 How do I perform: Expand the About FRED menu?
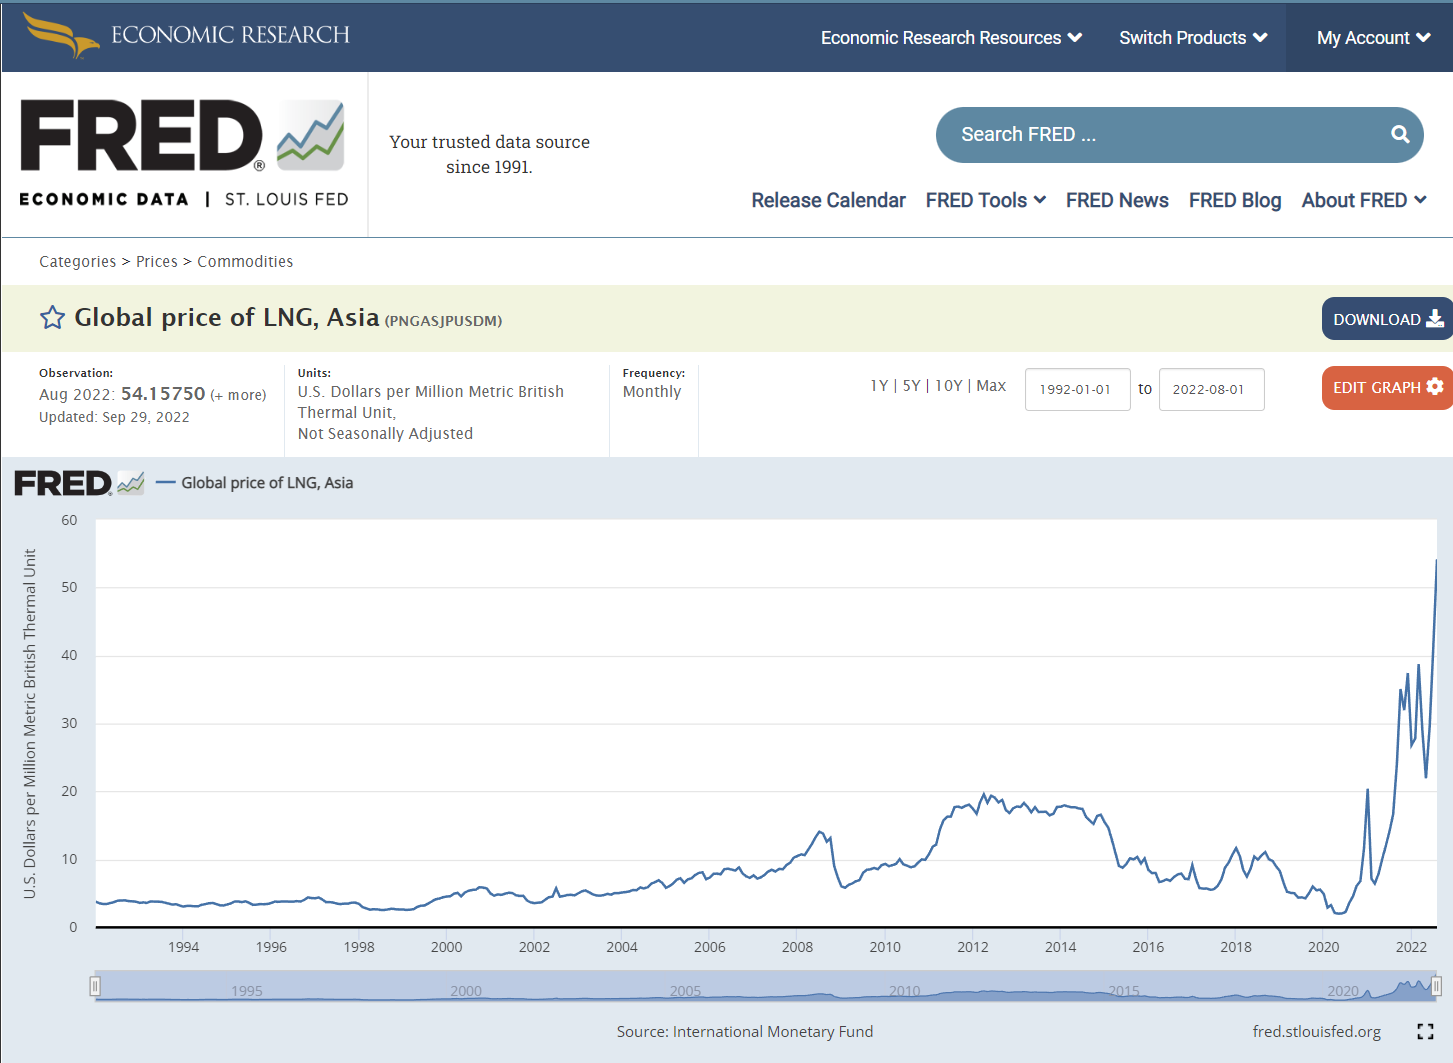tap(1363, 200)
